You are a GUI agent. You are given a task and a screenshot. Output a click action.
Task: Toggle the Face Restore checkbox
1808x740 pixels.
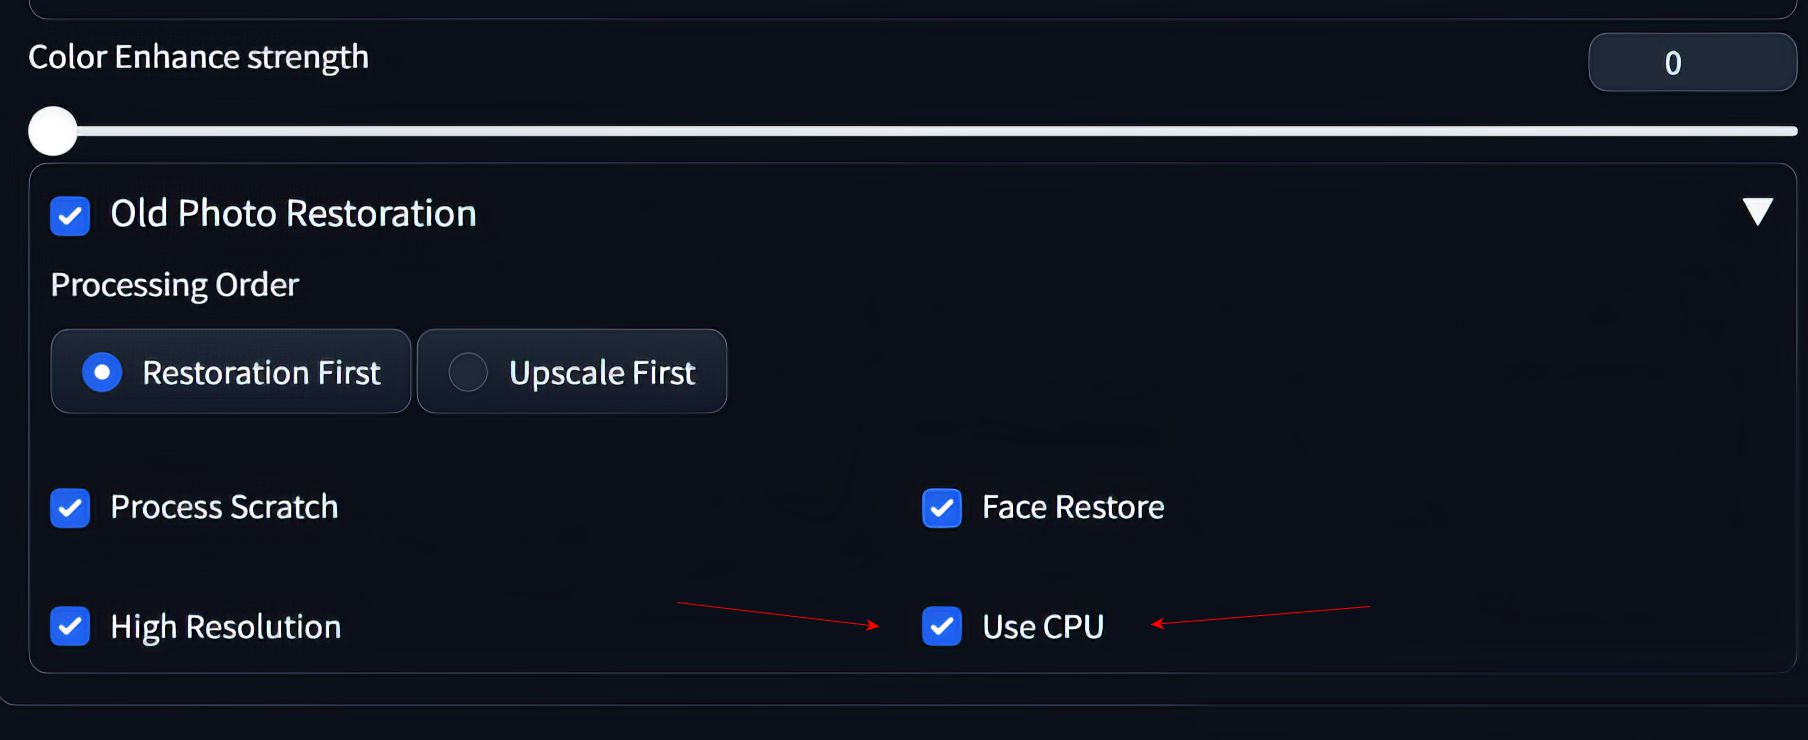(942, 508)
